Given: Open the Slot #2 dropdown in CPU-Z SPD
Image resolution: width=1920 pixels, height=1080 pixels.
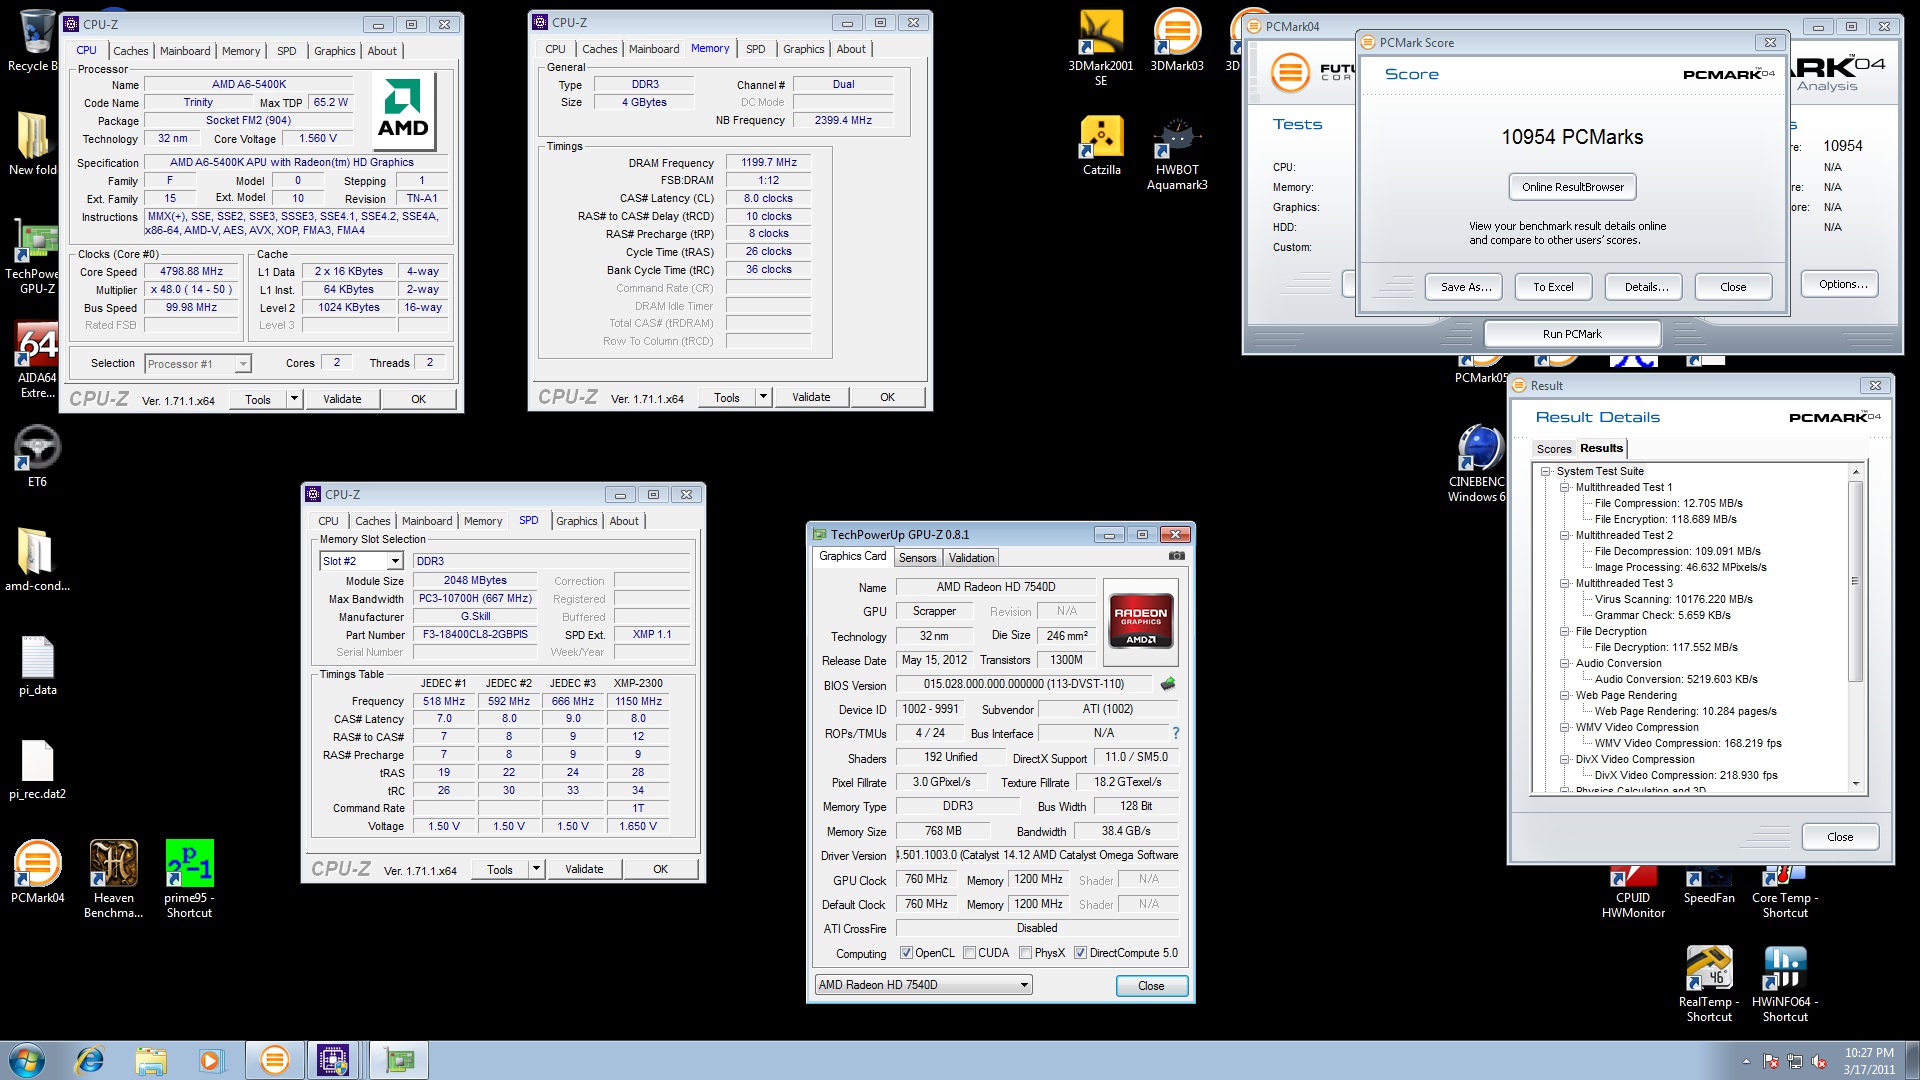Looking at the screenshot, I should [395, 561].
